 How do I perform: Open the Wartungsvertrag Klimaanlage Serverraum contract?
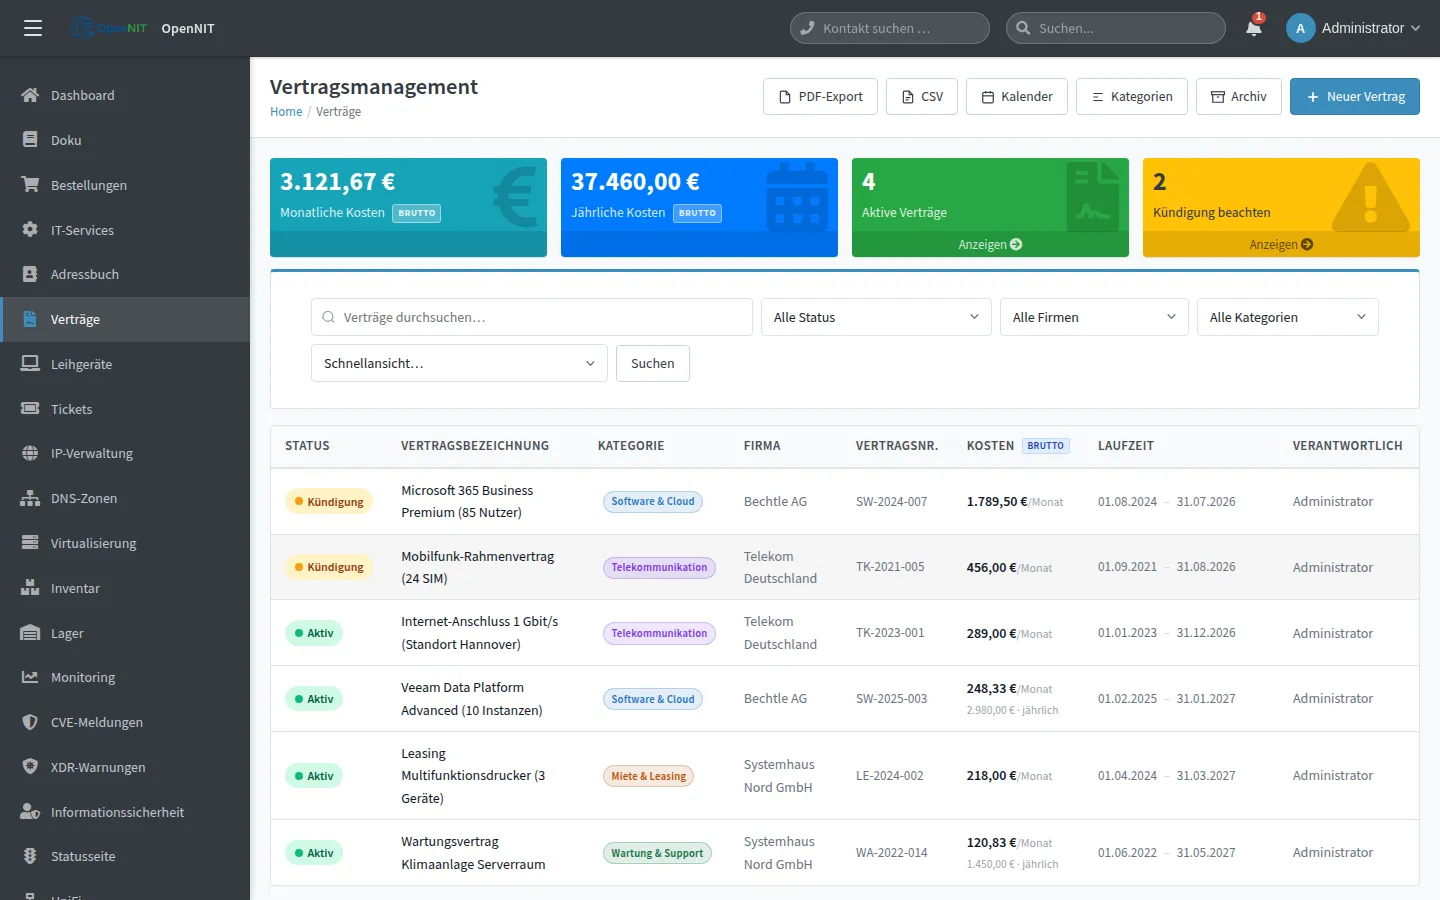coord(473,853)
